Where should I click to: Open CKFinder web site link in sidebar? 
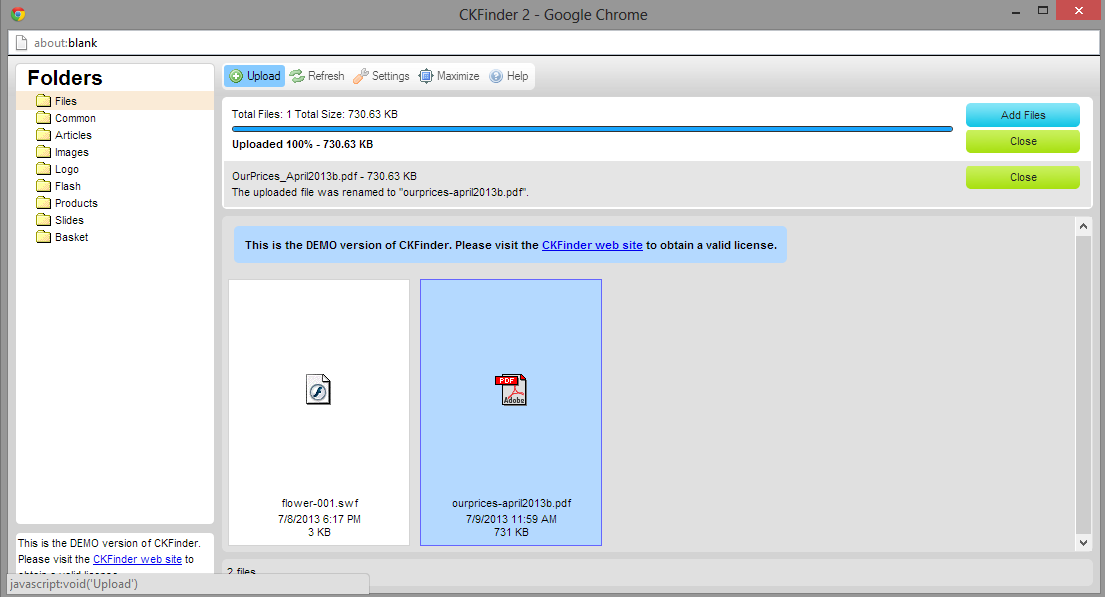point(137,559)
